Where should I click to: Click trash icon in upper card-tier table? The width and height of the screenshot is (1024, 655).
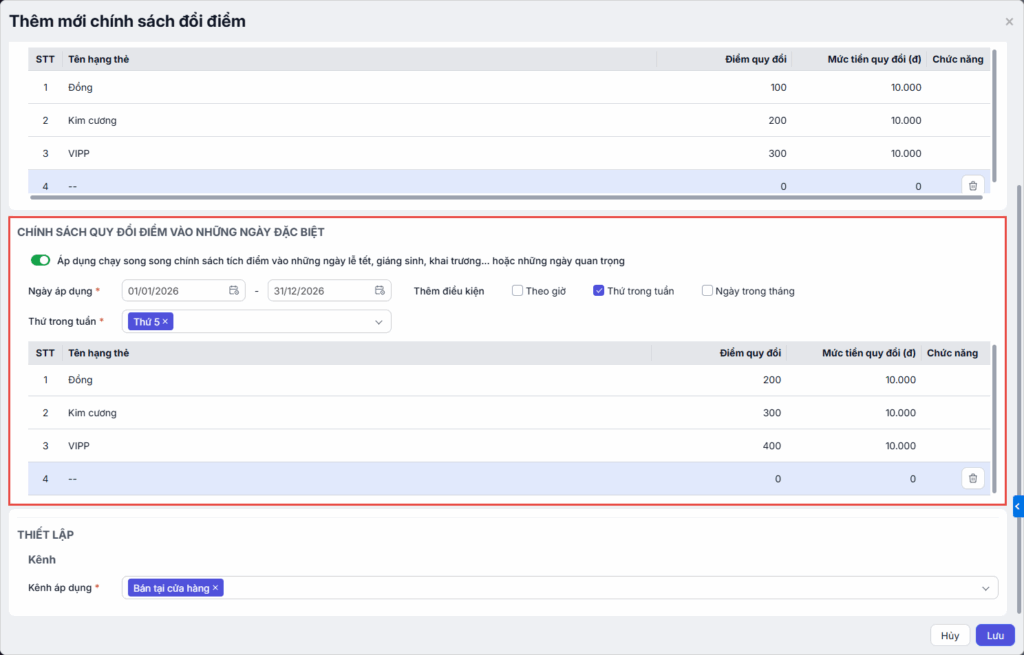pyautogui.click(x=973, y=185)
